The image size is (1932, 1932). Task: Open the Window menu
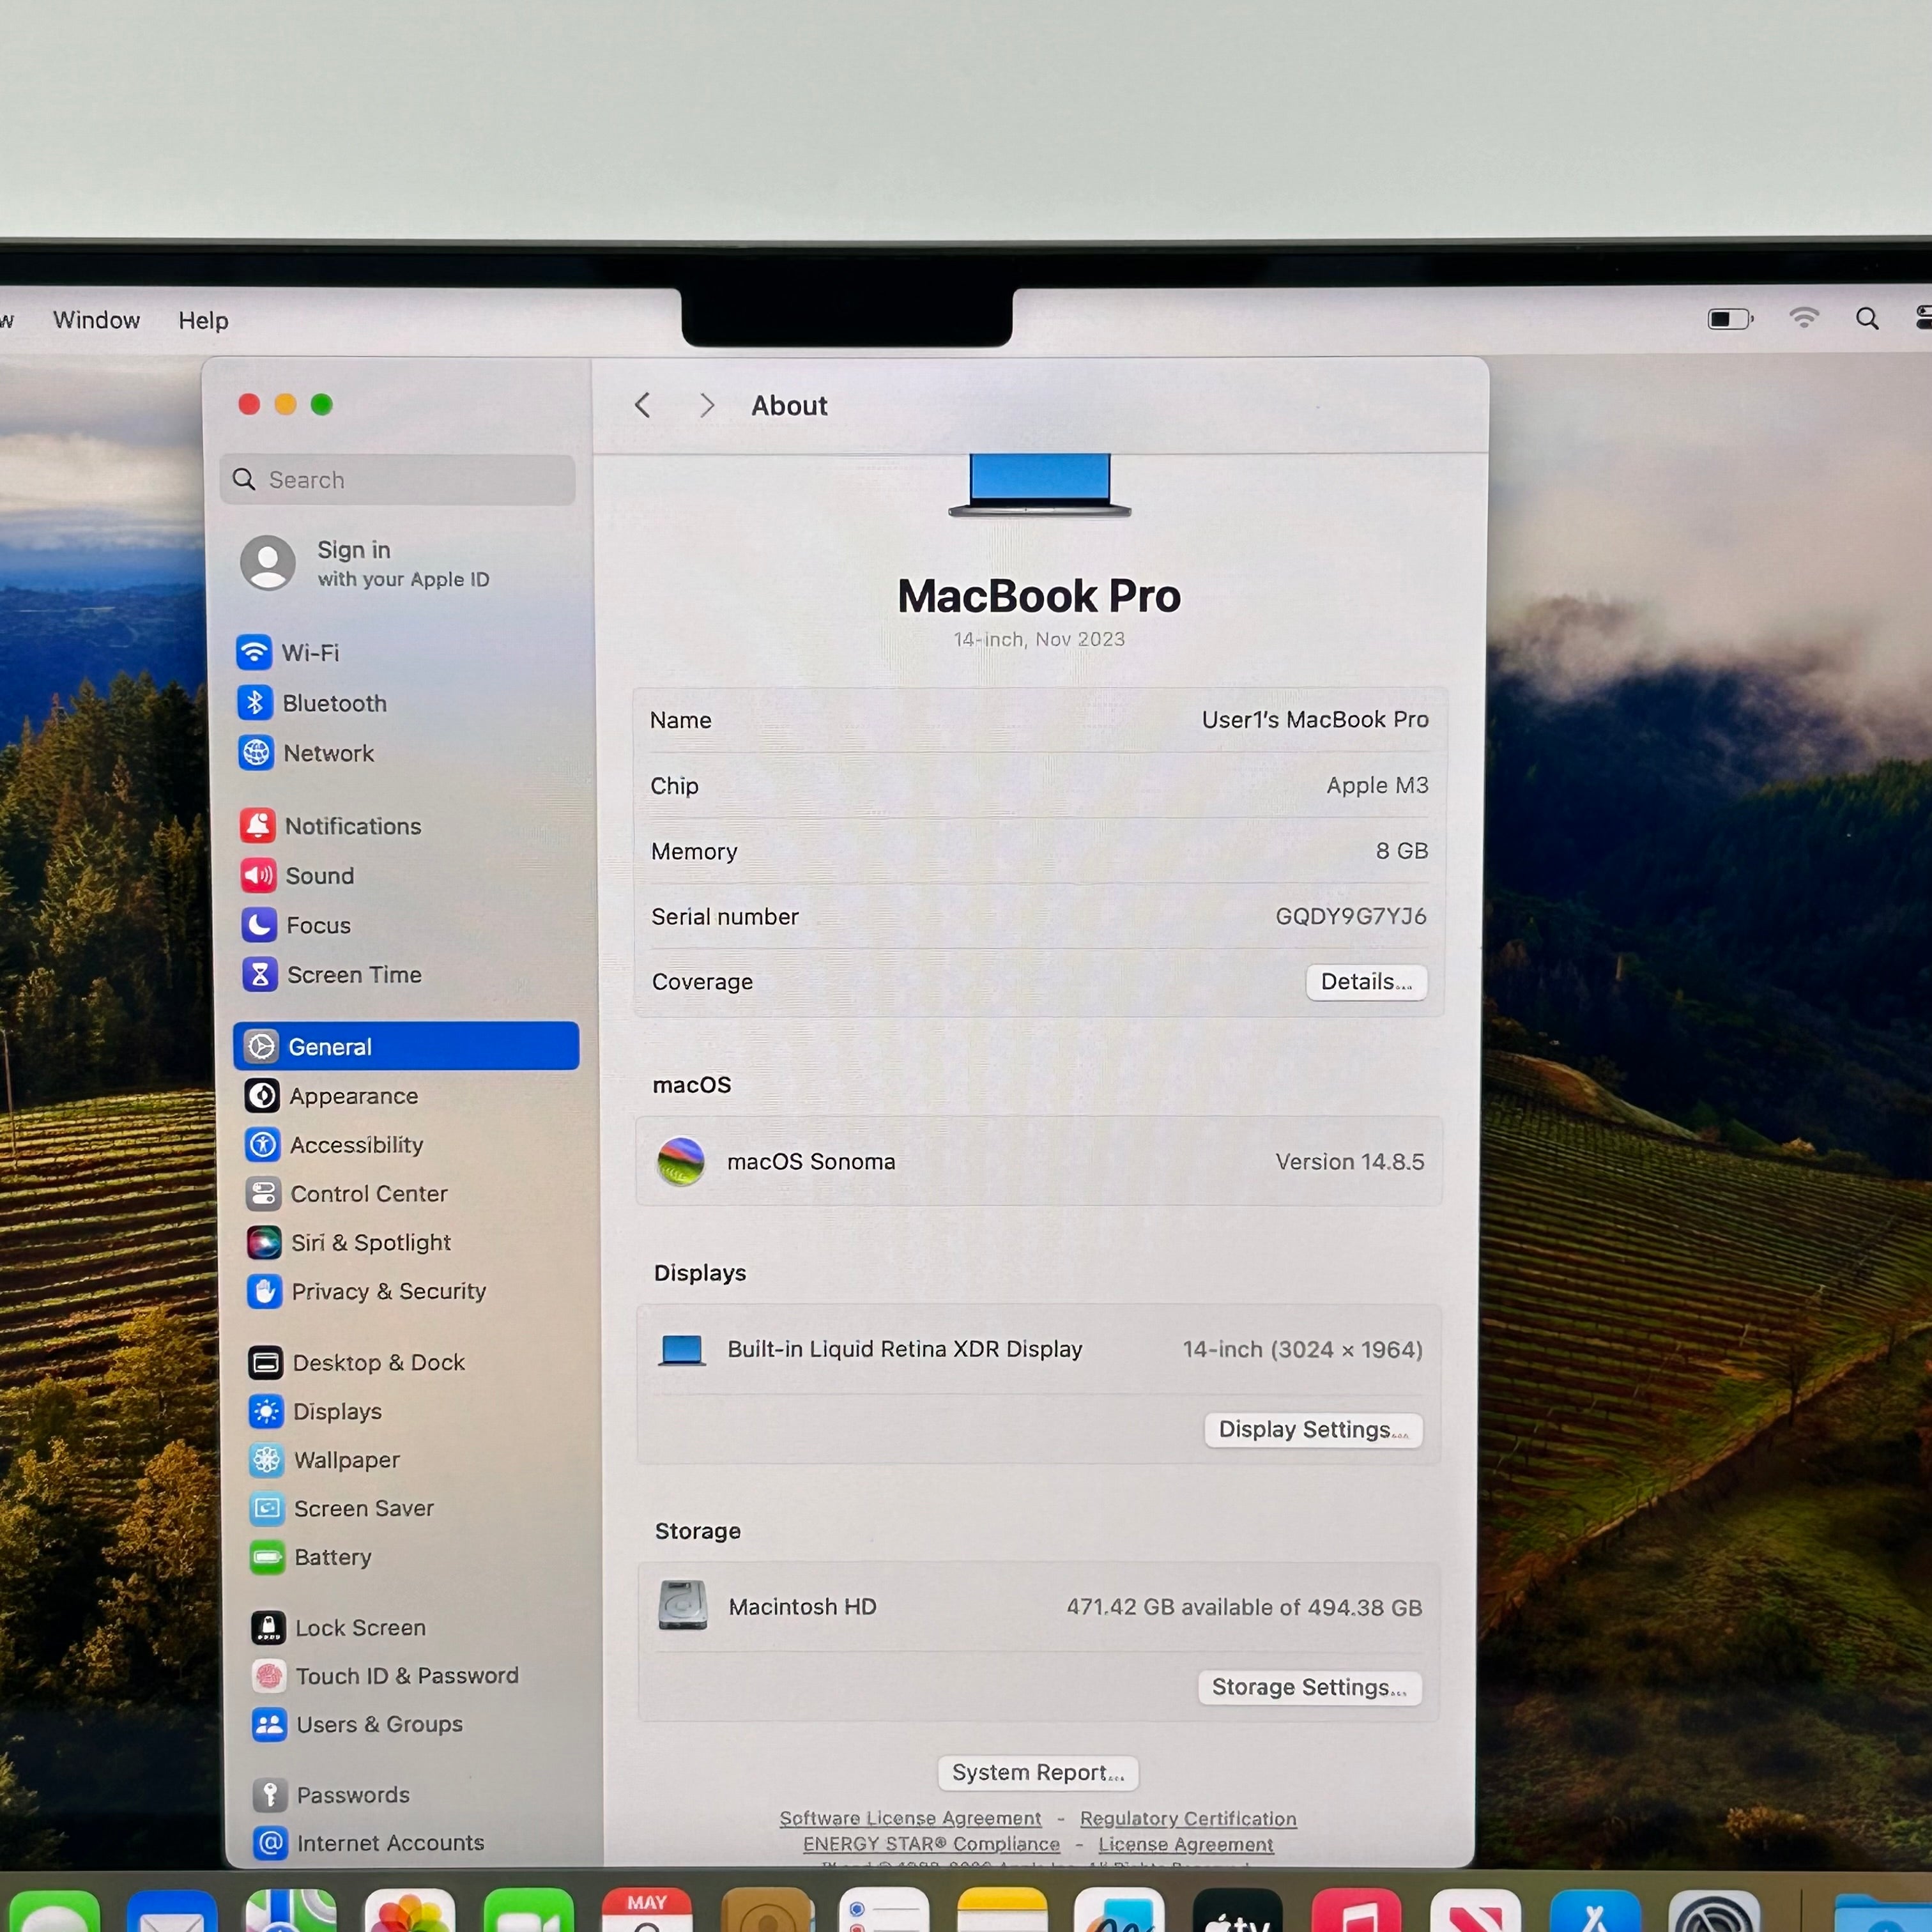[96, 320]
